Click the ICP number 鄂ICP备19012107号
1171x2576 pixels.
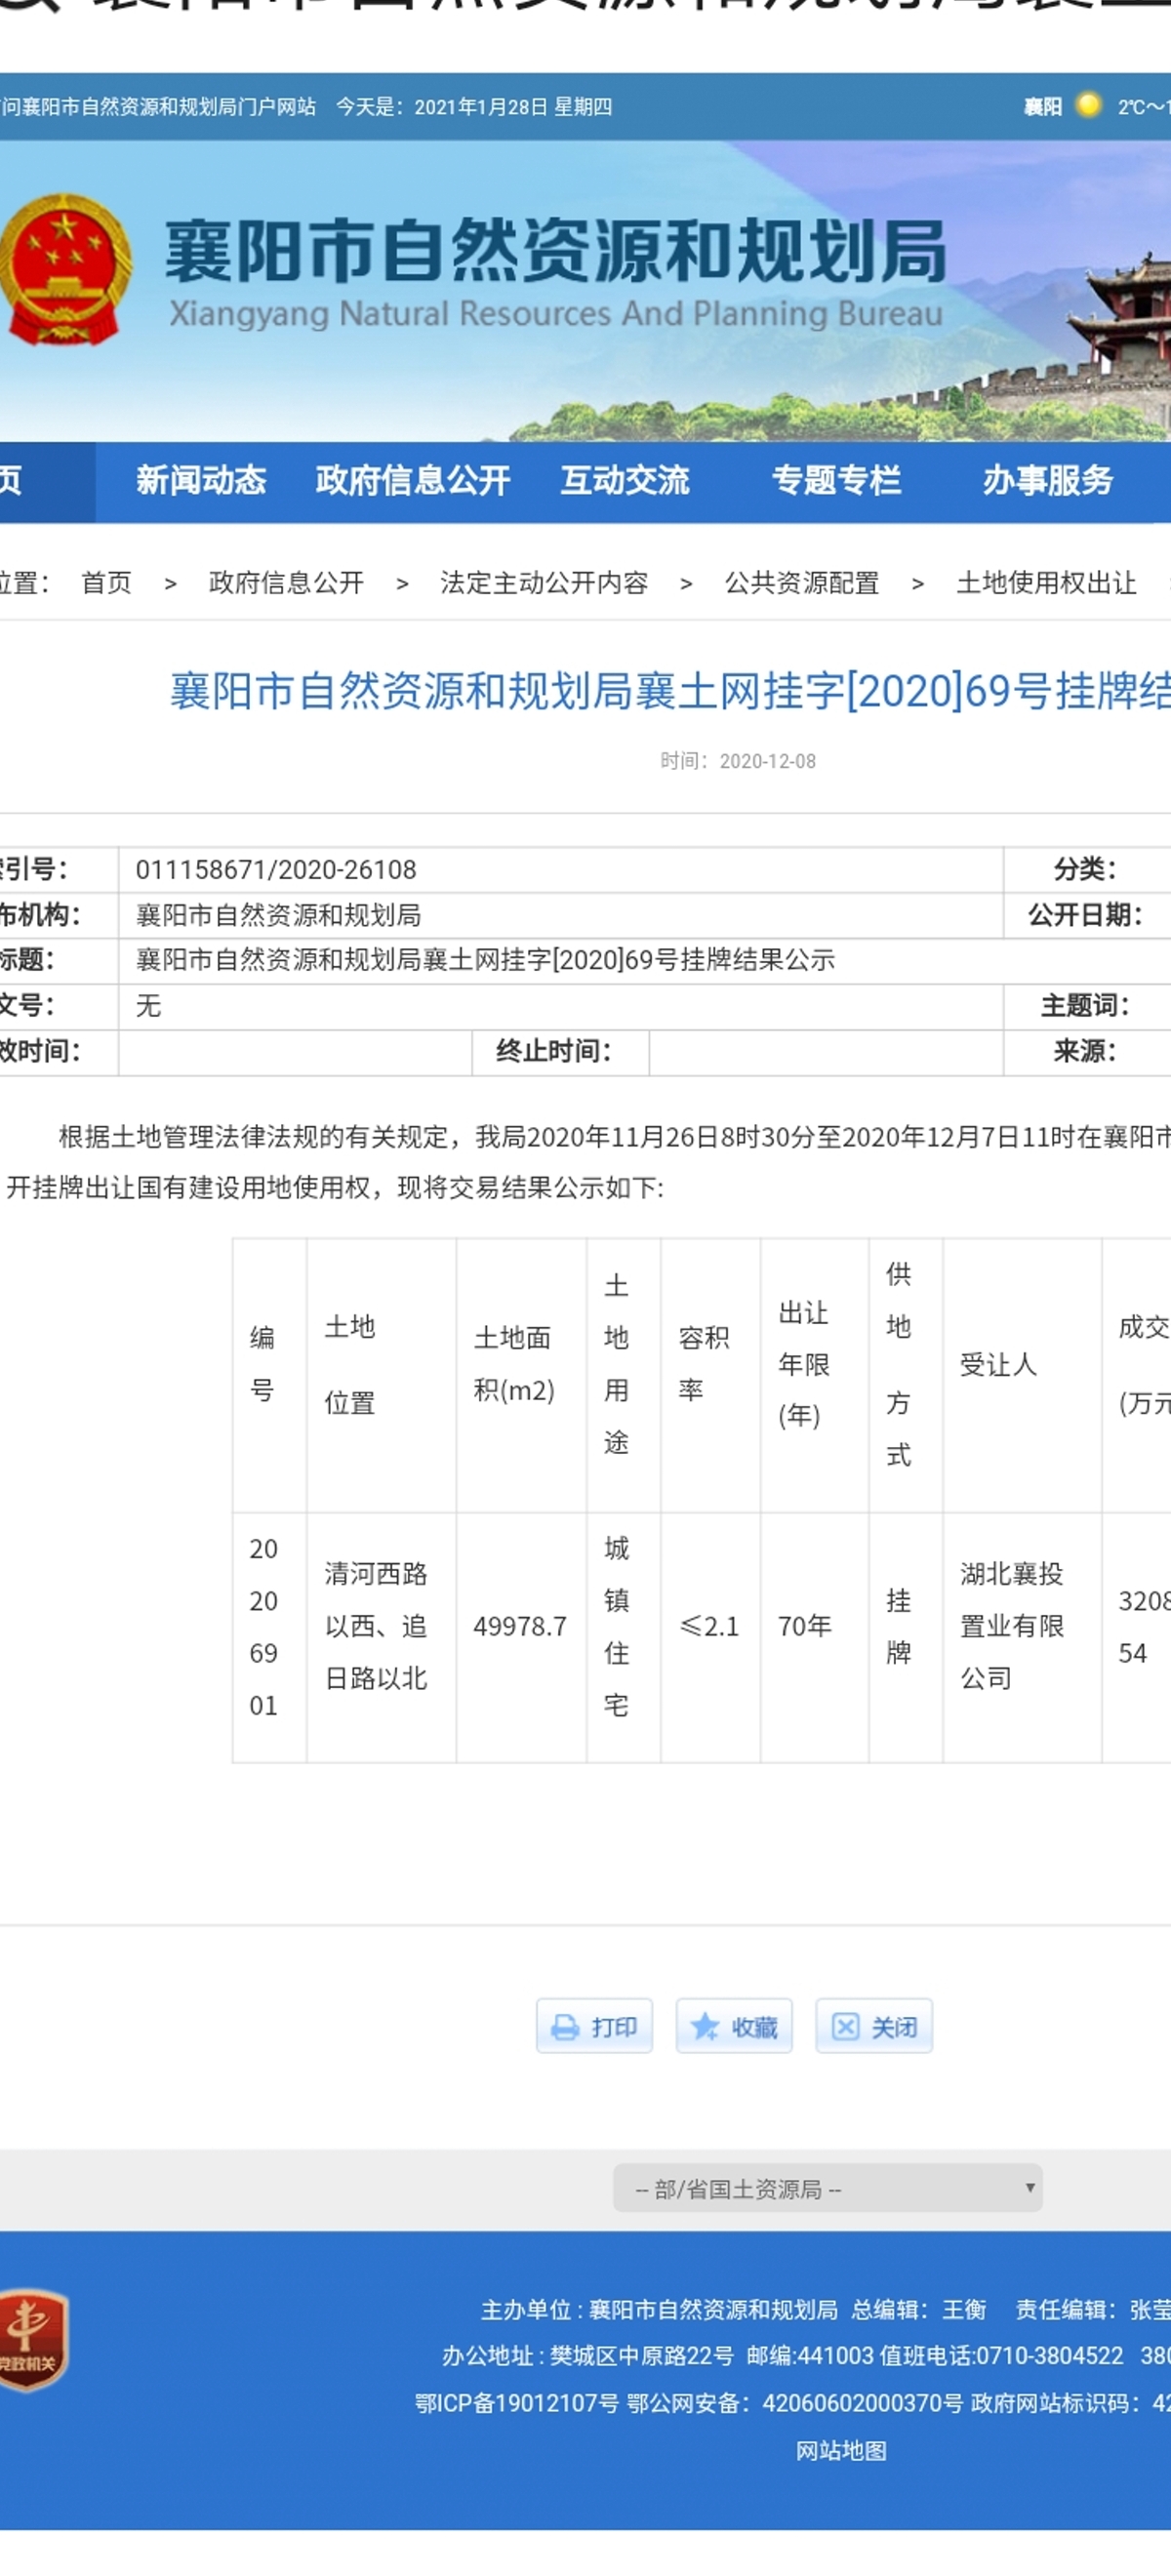click(517, 2403)
